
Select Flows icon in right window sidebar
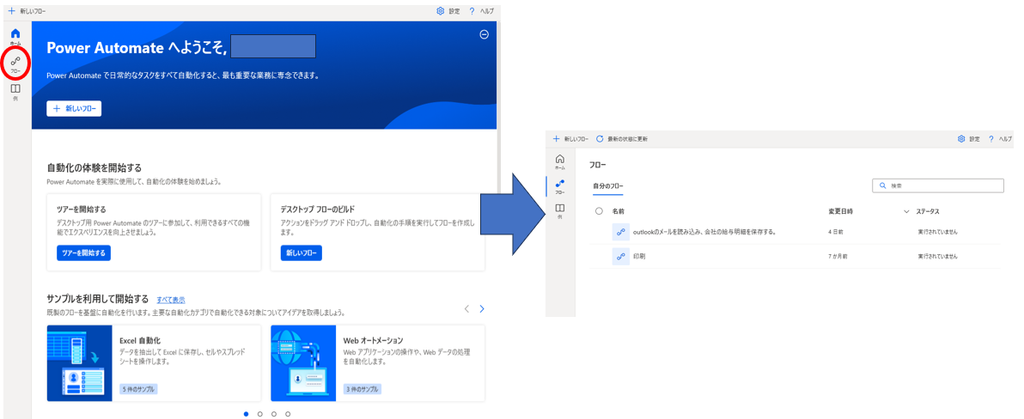[560, 186]
